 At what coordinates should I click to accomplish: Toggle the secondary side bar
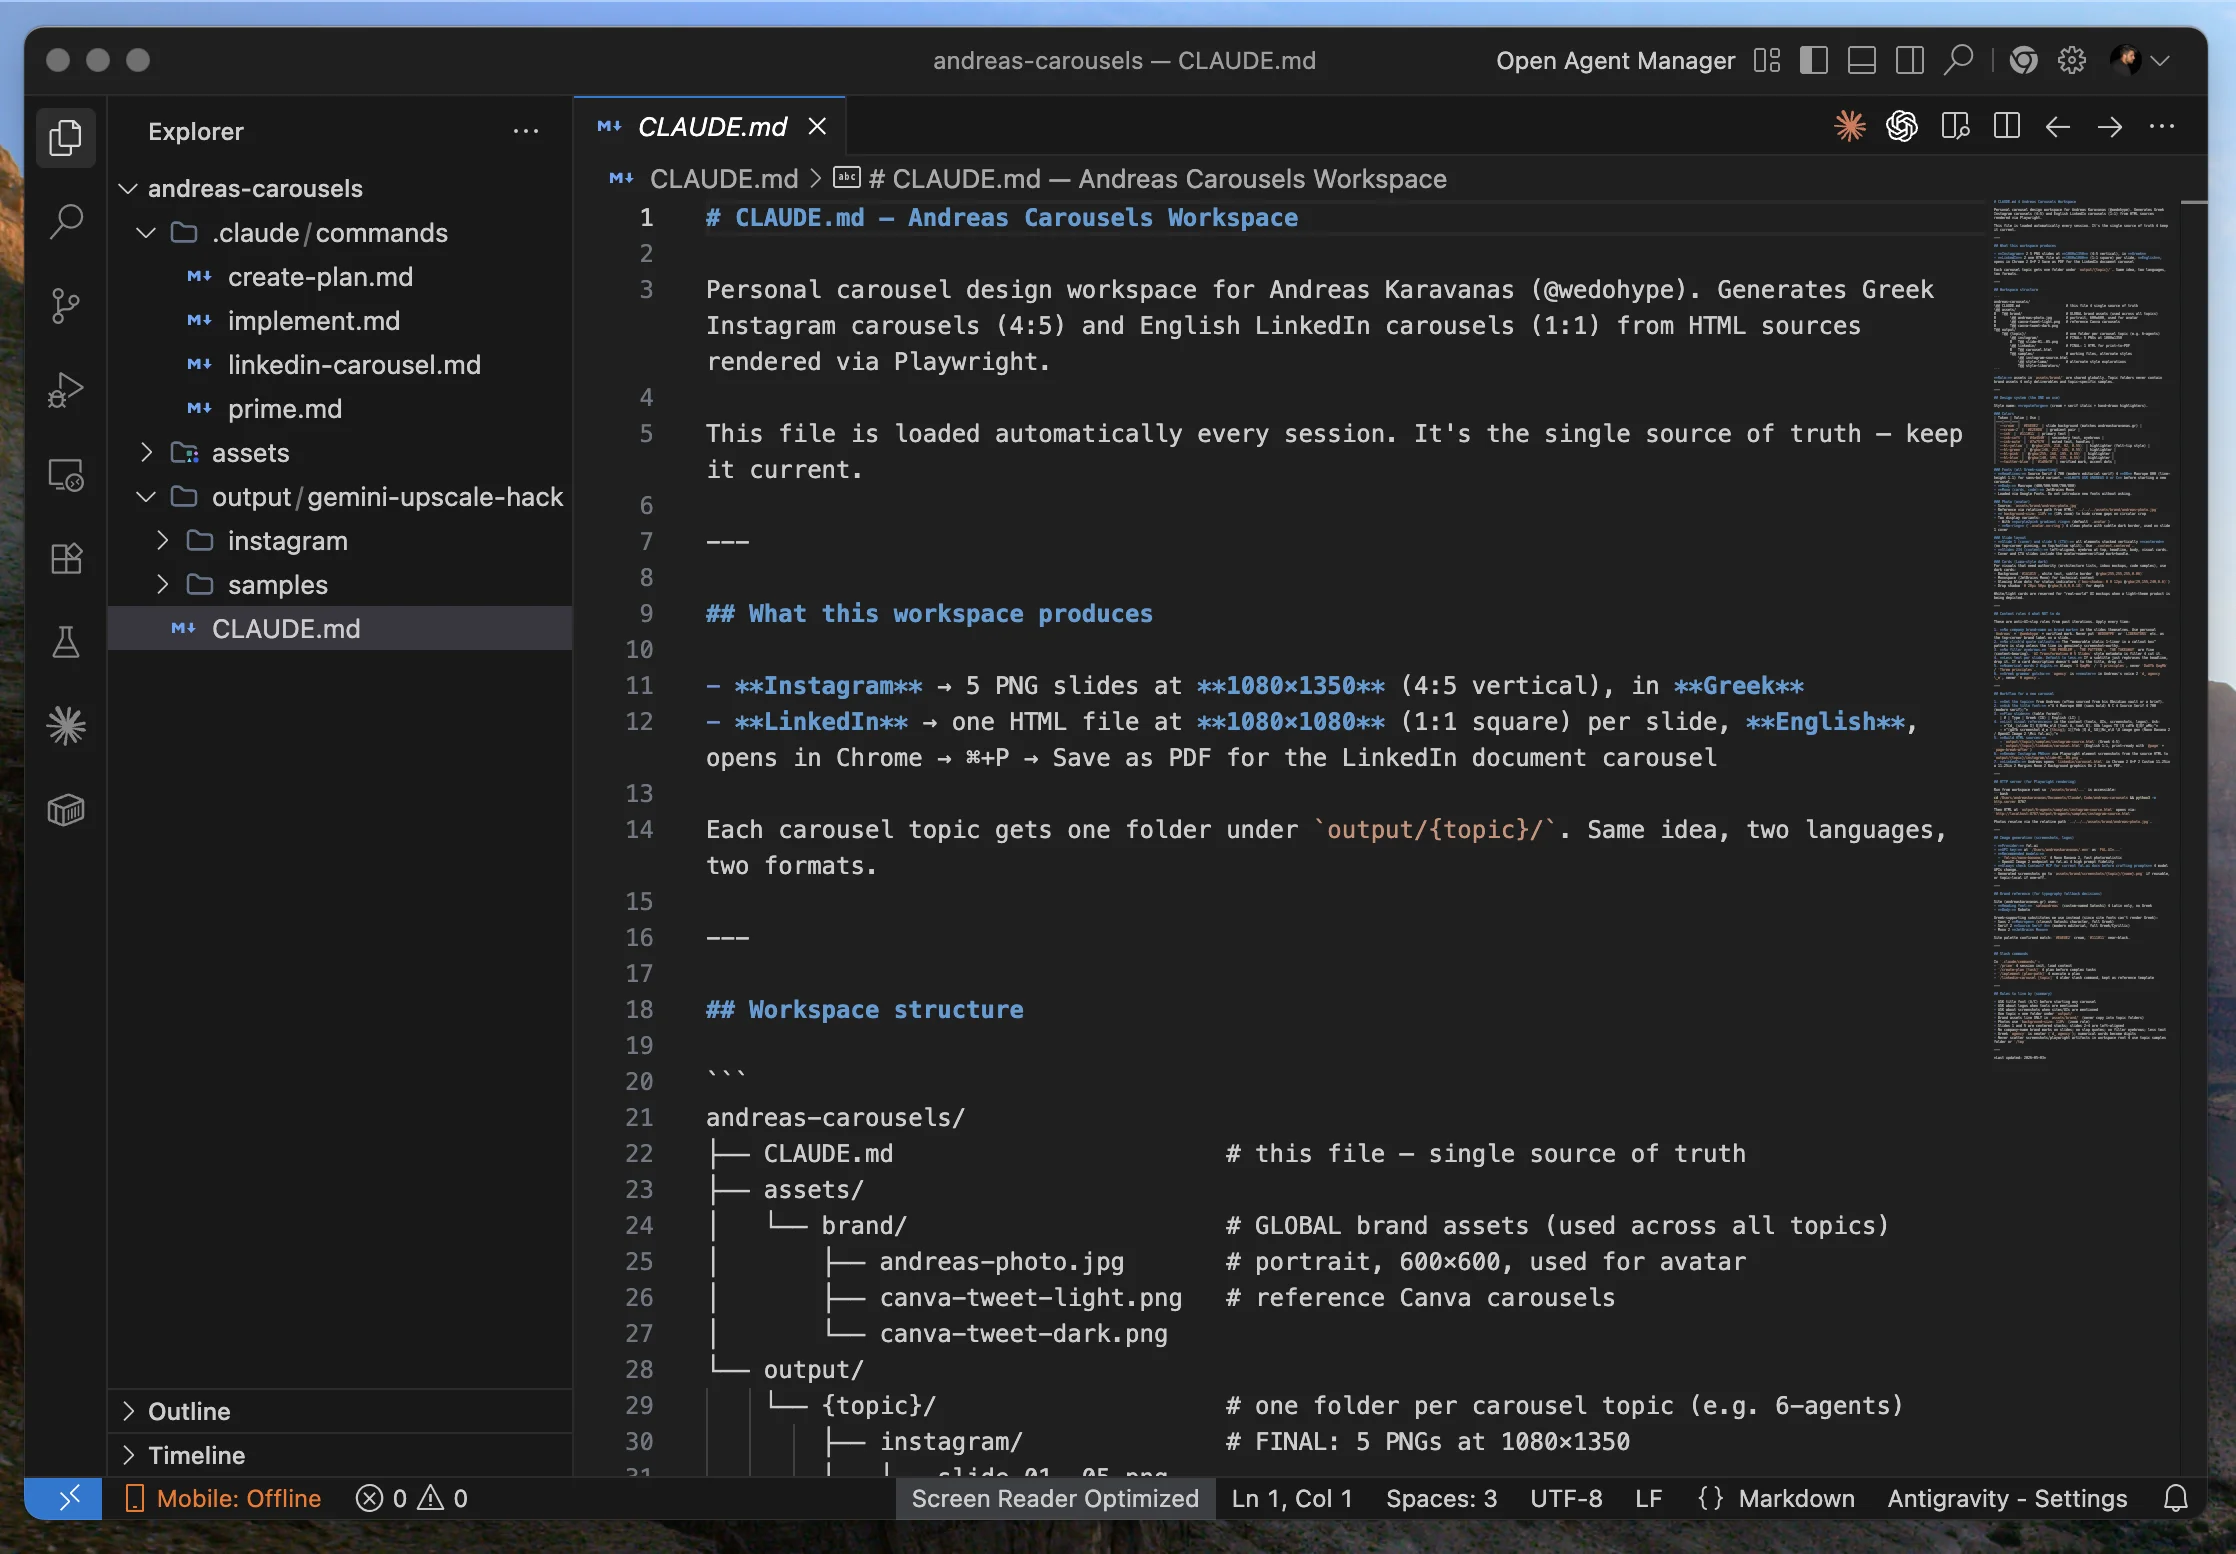(x=1910, y=60)
